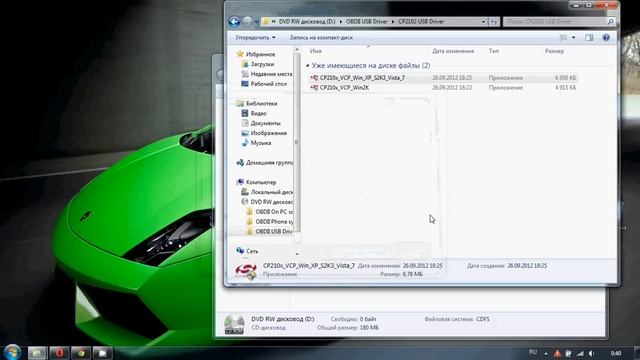Open the Изображения library
This screenshot has height=360, width=640.
268,133
